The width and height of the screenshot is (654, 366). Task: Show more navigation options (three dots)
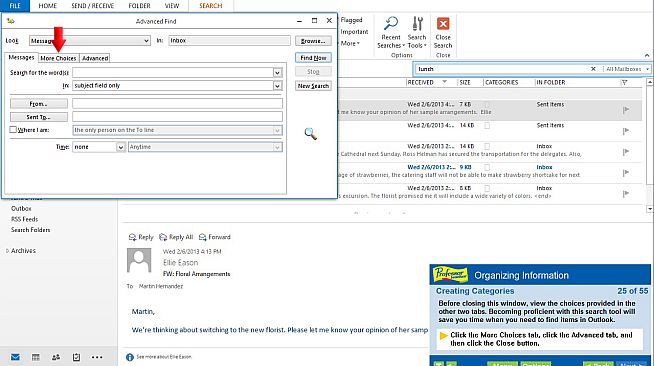[97, 357]
